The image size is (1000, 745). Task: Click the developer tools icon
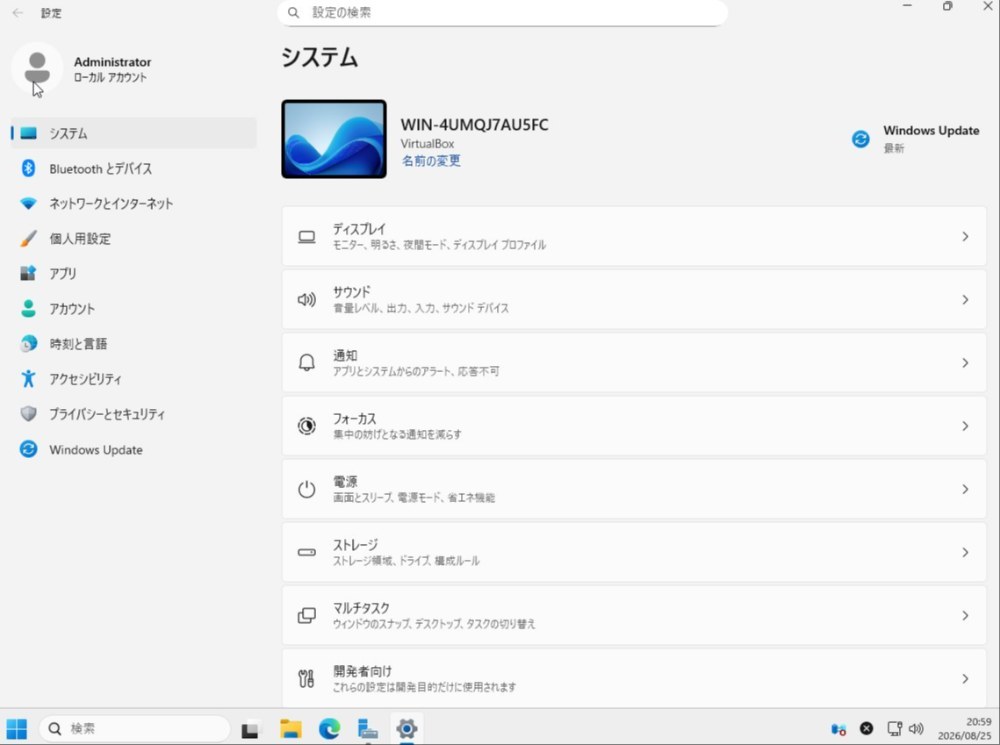pyautogui.click(x=307, y=679)
